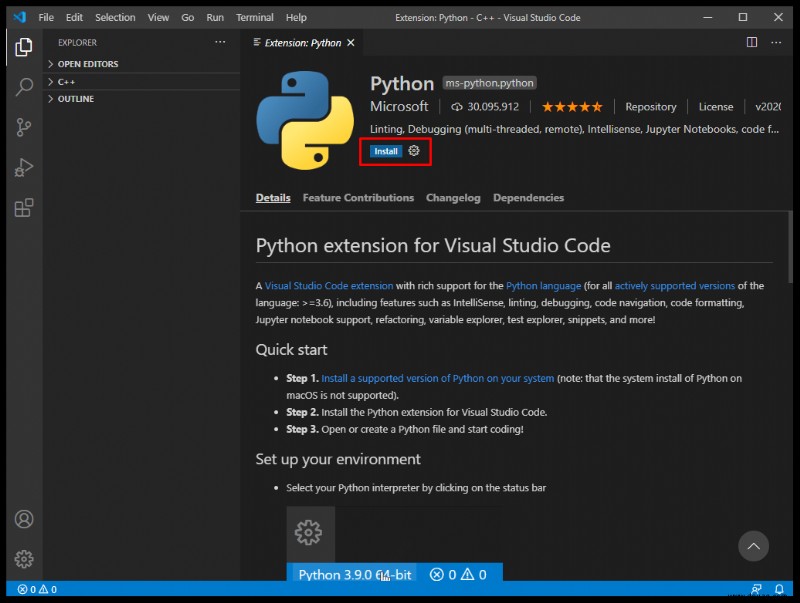Select the Extension: Python editor tab
Viewport: 800px width, 603px height.
302,42
